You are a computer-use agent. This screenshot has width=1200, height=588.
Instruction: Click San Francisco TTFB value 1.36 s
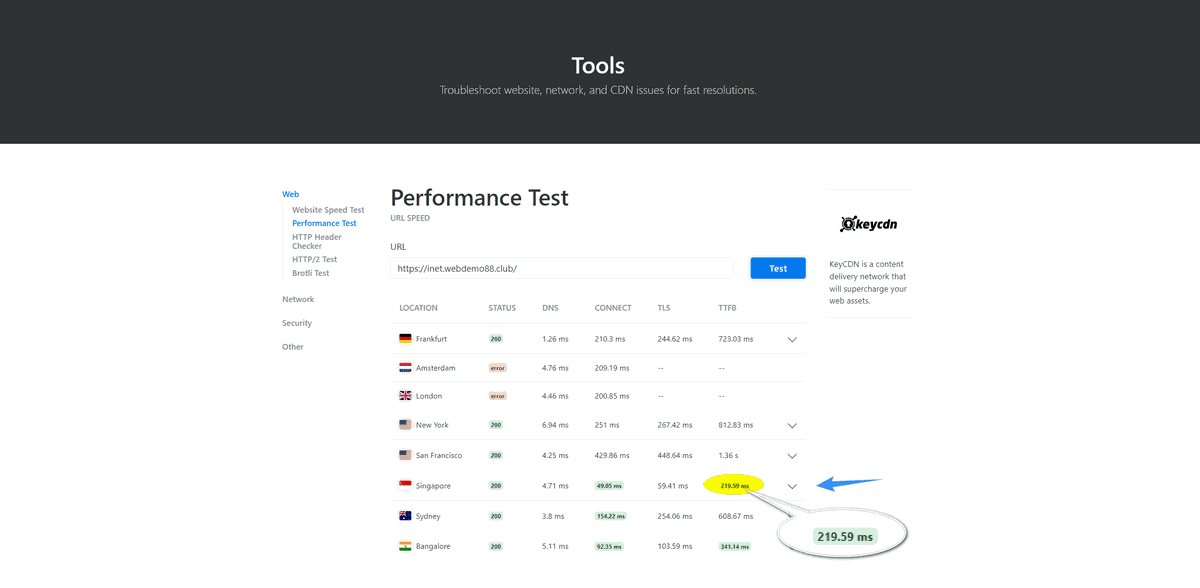click(x=729, y=455)
